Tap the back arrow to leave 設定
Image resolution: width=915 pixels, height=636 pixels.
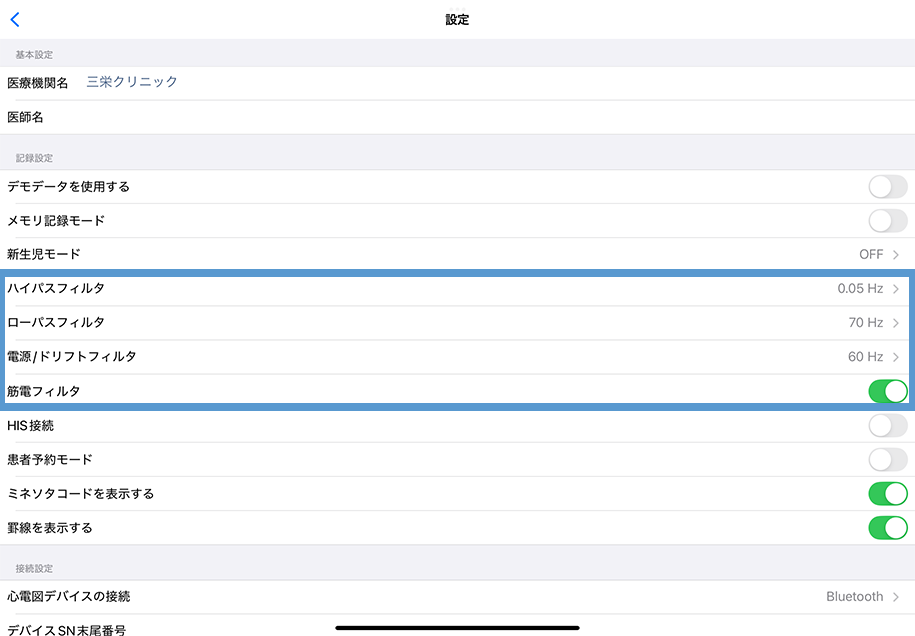pyautogui.click(x=15, y=18)
